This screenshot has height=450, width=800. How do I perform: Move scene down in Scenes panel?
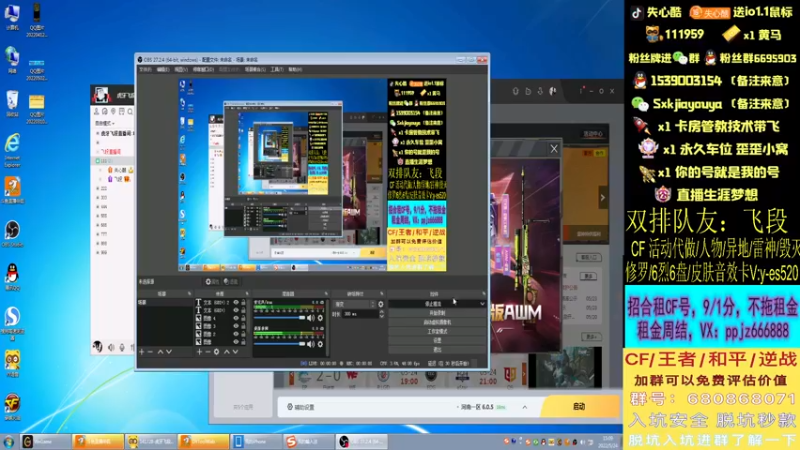click(x=169, y=352)
